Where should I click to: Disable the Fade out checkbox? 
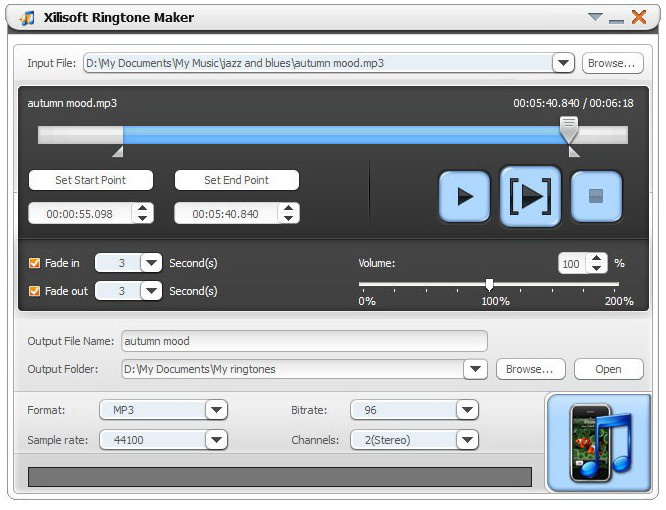pos(34,291)
